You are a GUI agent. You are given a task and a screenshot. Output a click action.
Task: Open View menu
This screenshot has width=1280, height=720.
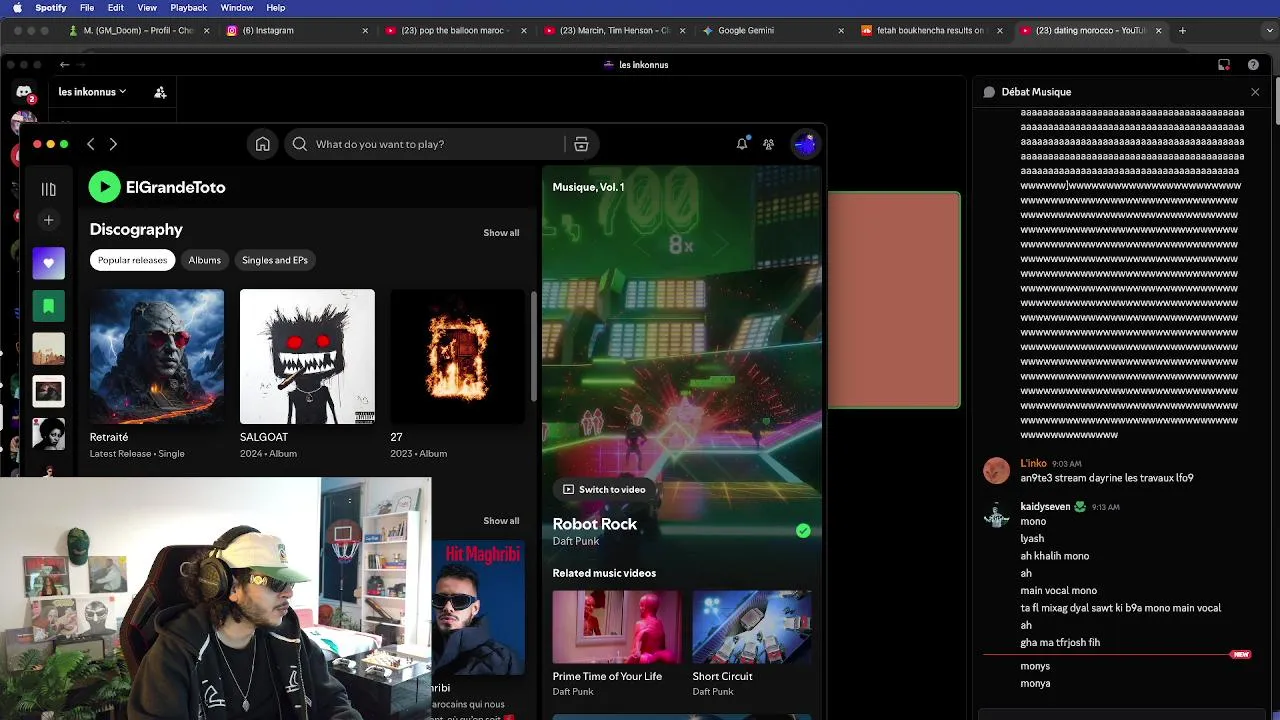(x=147, y=8)
